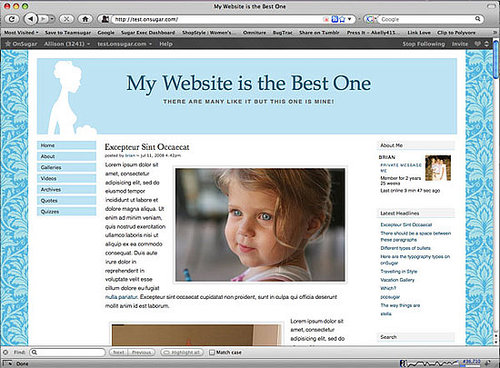
Task: Open the Allison (3241) account dropdown
Action: point(67,44)
